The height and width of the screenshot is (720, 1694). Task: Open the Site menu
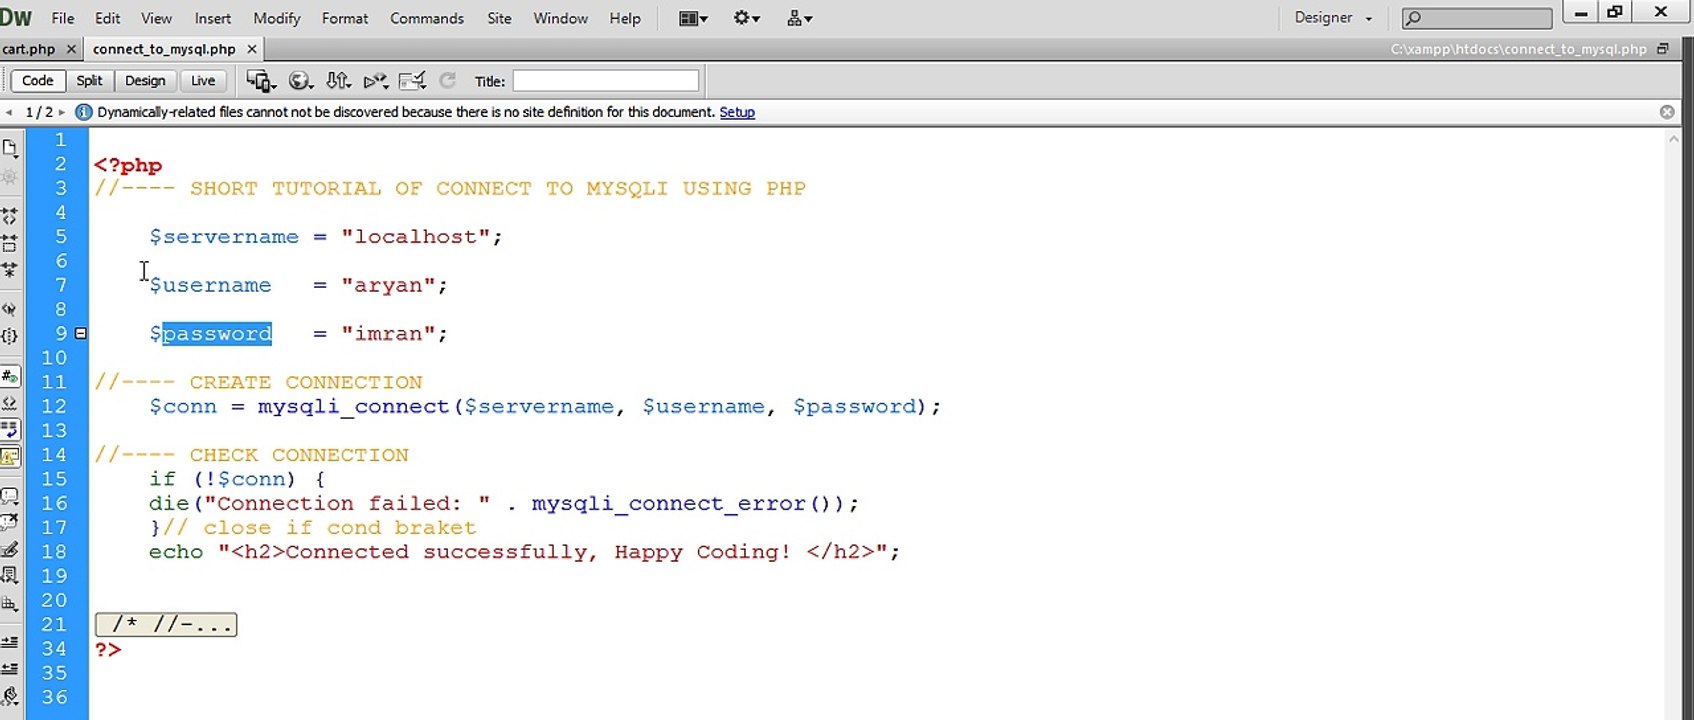pos(499,18)
